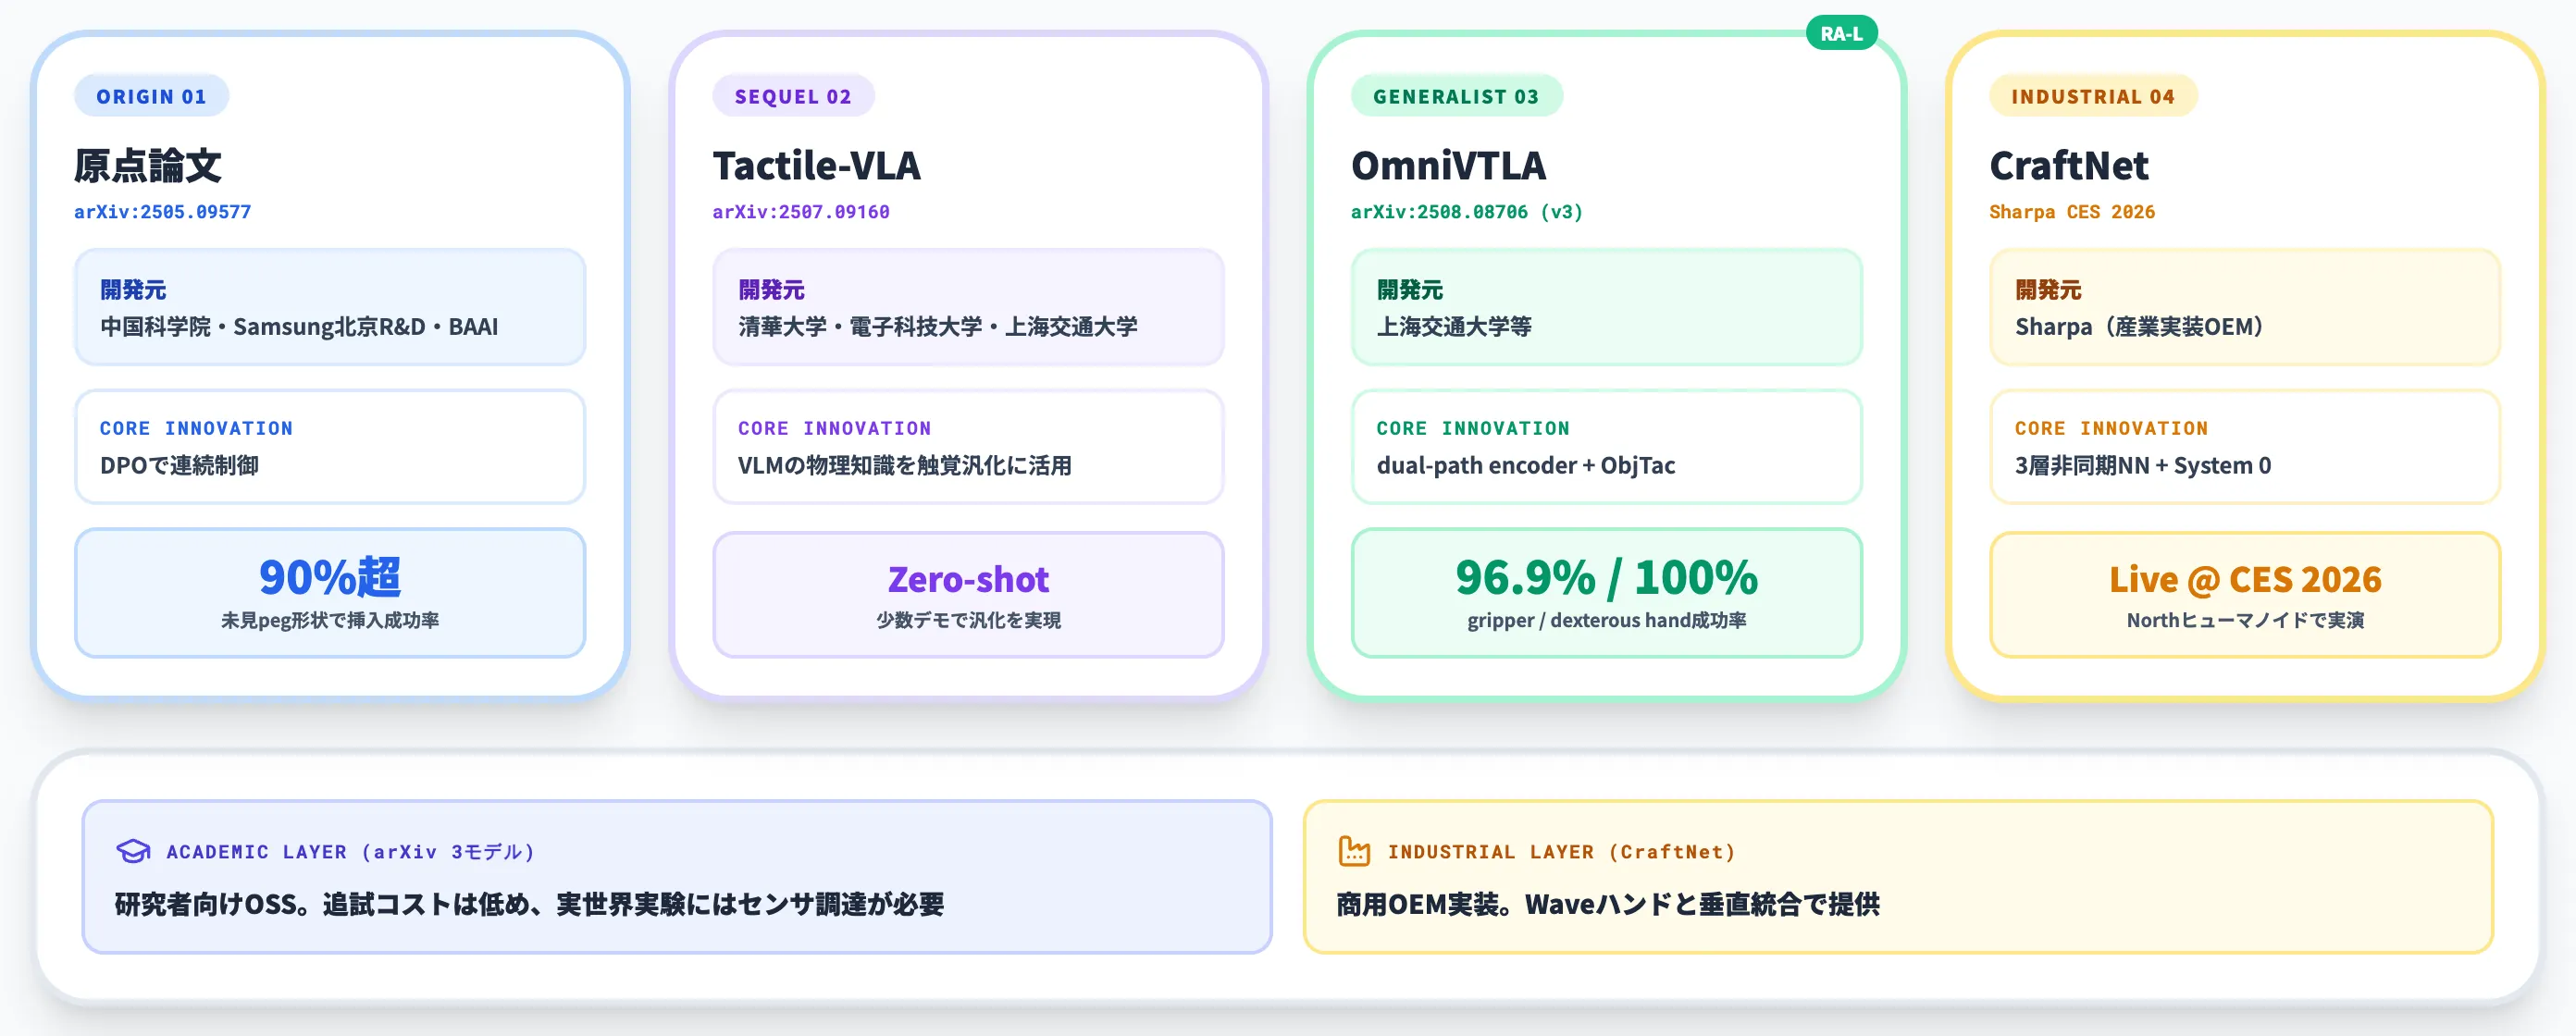The width and height of the screenshot is (2576, 1036).
Task: Click DPOで連続制御 innovation text
Action: (179, 465)
